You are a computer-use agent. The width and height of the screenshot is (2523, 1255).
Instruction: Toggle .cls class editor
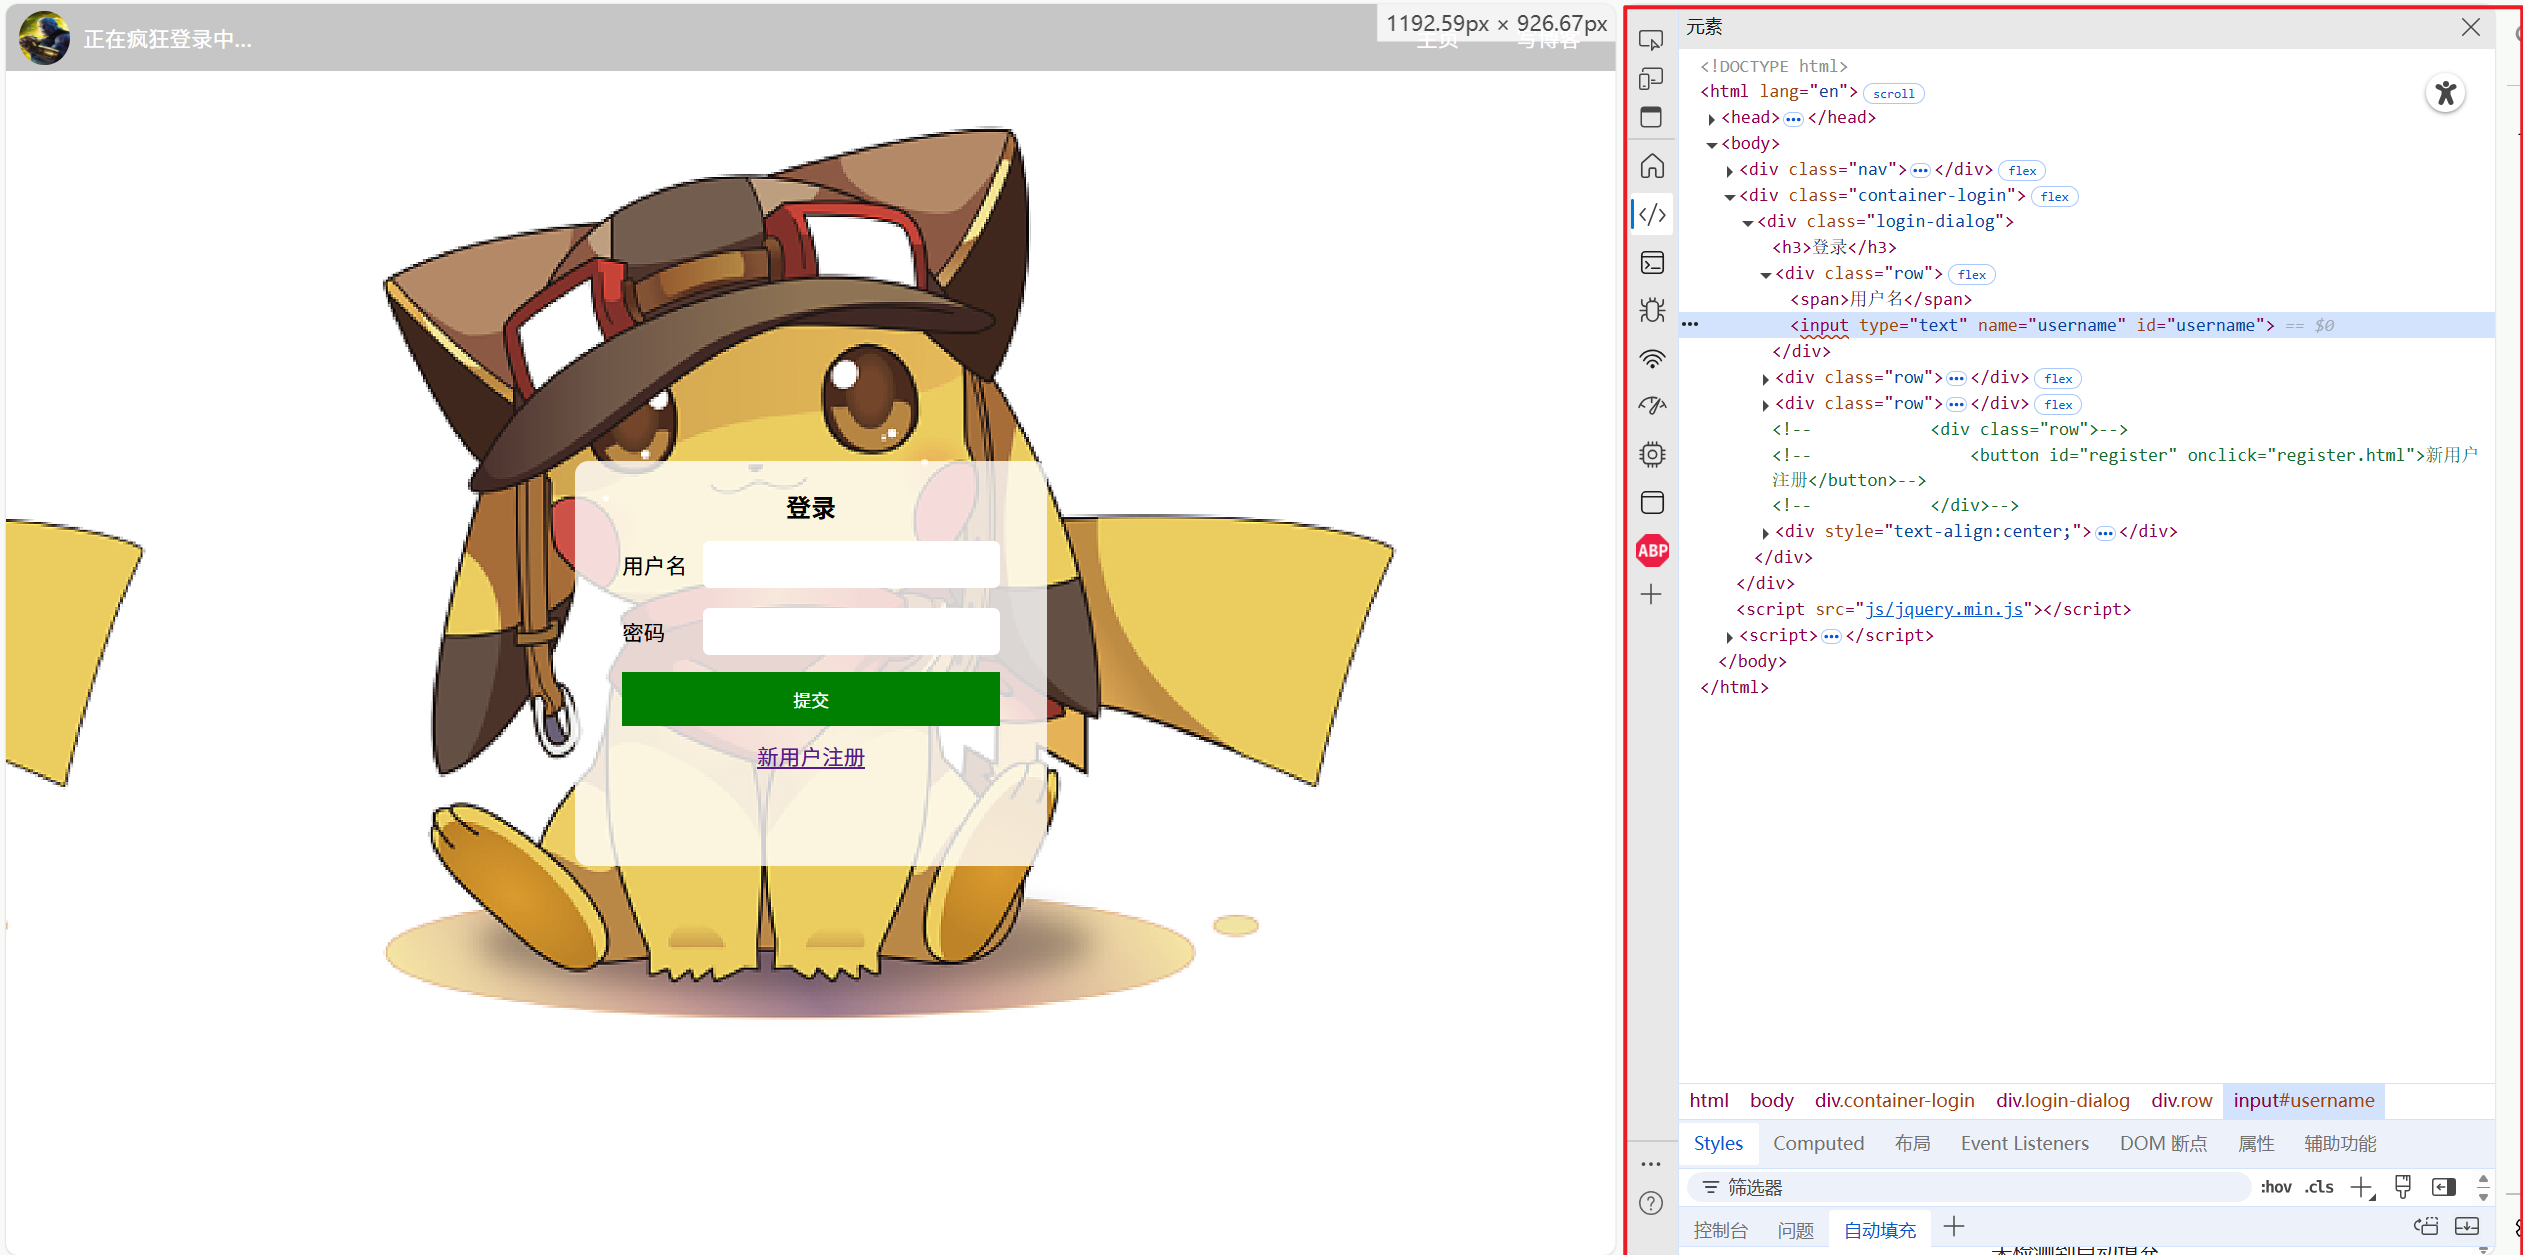[2318, 1187]
